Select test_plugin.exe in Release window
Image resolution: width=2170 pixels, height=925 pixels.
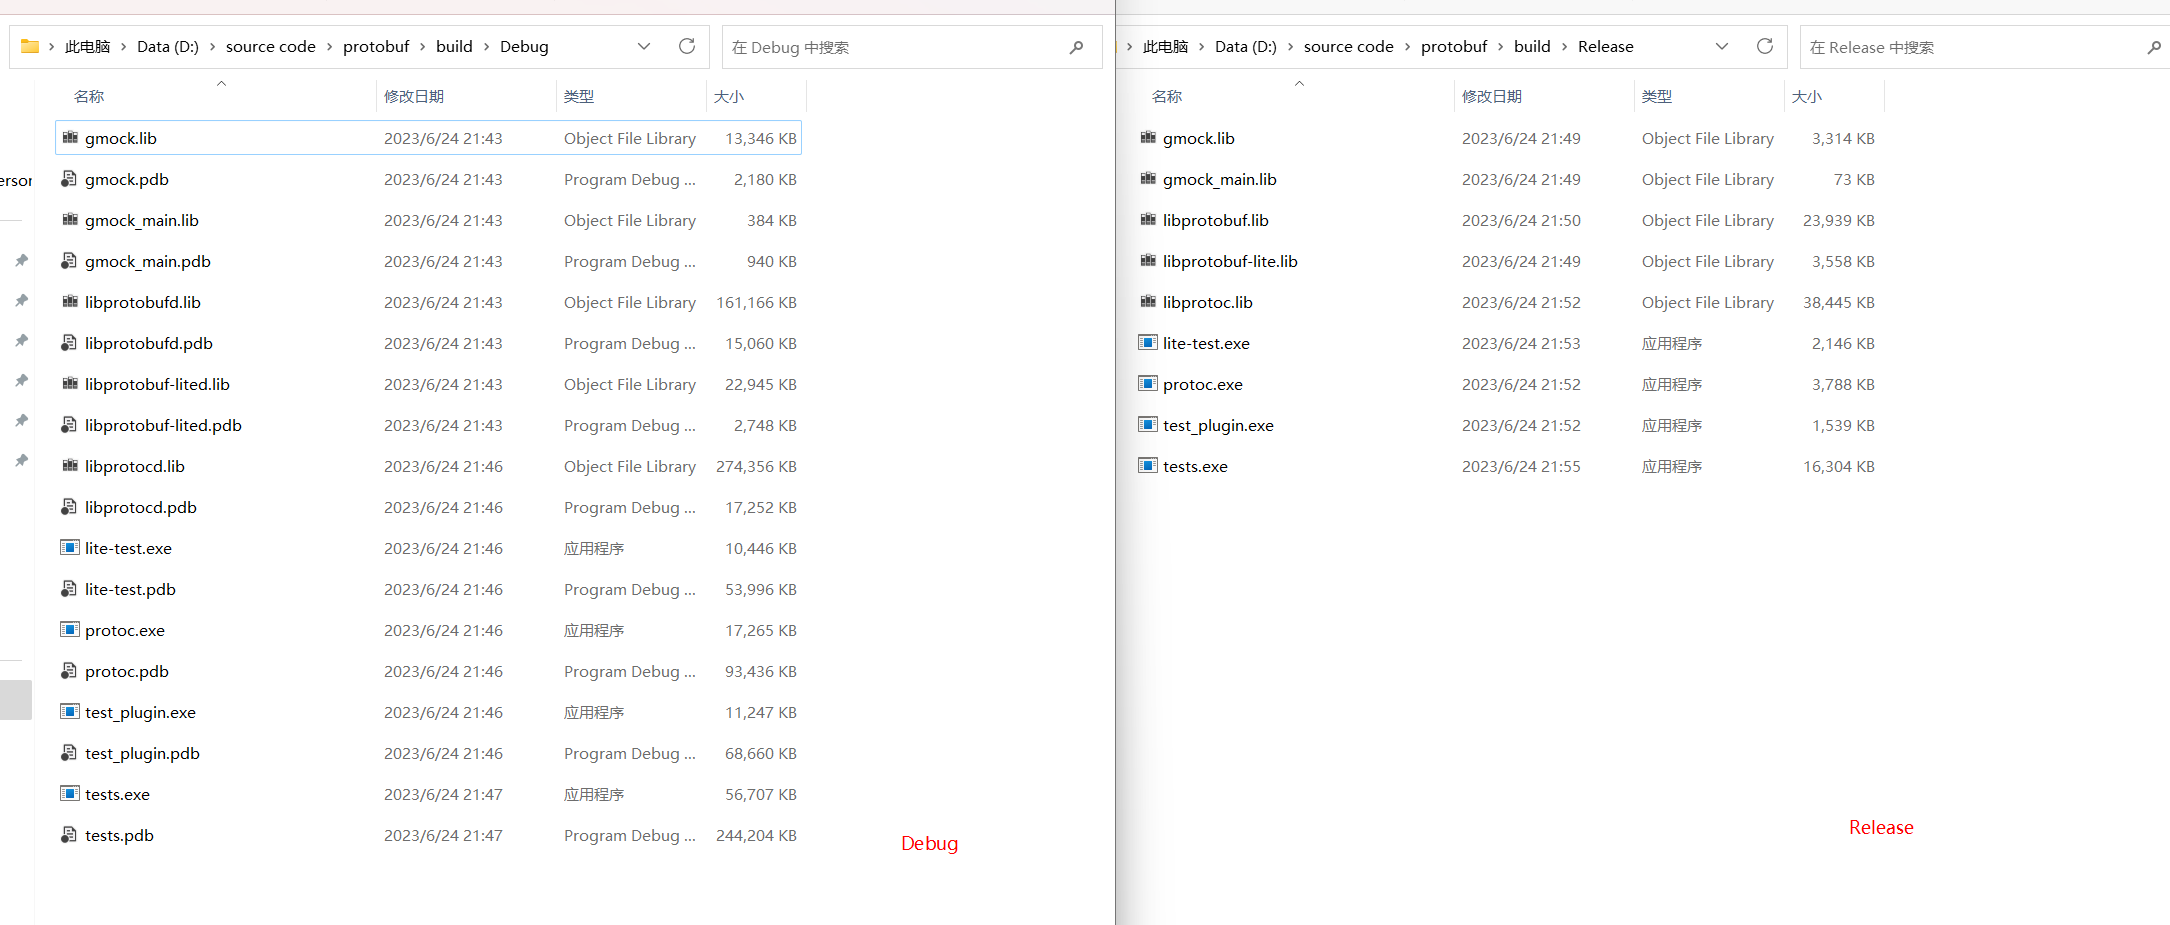(x=1218, y=425)
